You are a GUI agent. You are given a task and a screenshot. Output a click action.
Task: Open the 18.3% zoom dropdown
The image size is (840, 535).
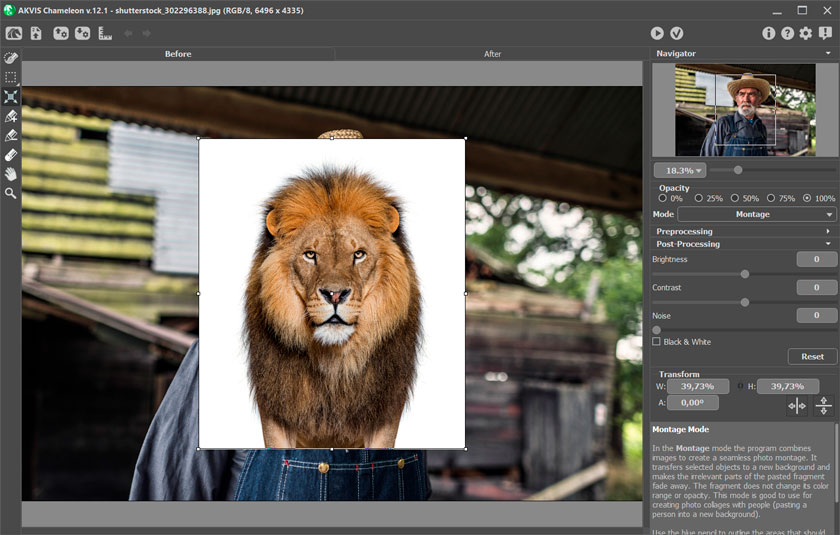pos(680,170)
